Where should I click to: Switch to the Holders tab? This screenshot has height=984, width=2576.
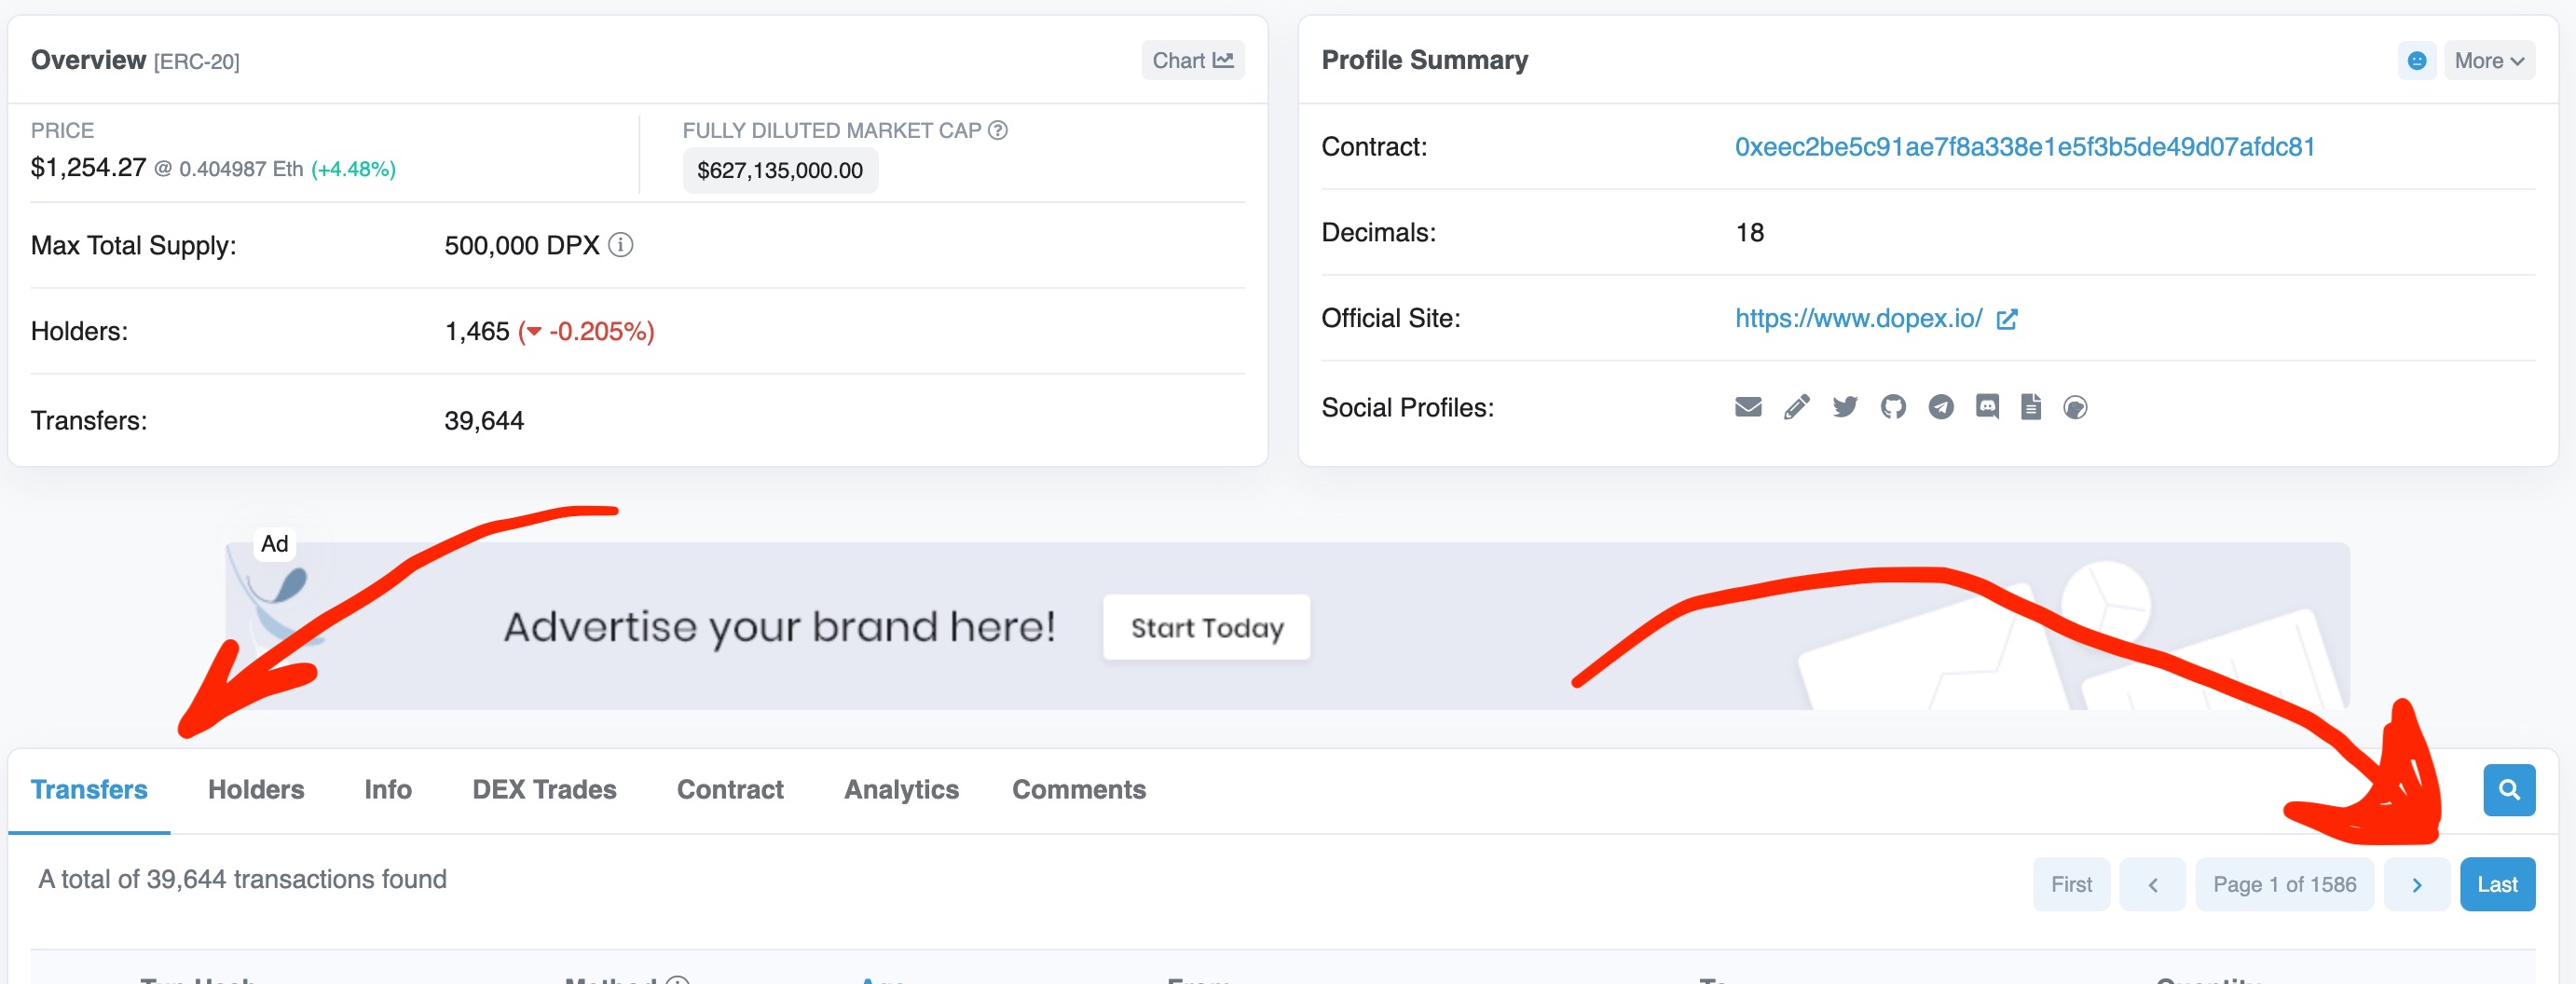(x=256, y=790)
